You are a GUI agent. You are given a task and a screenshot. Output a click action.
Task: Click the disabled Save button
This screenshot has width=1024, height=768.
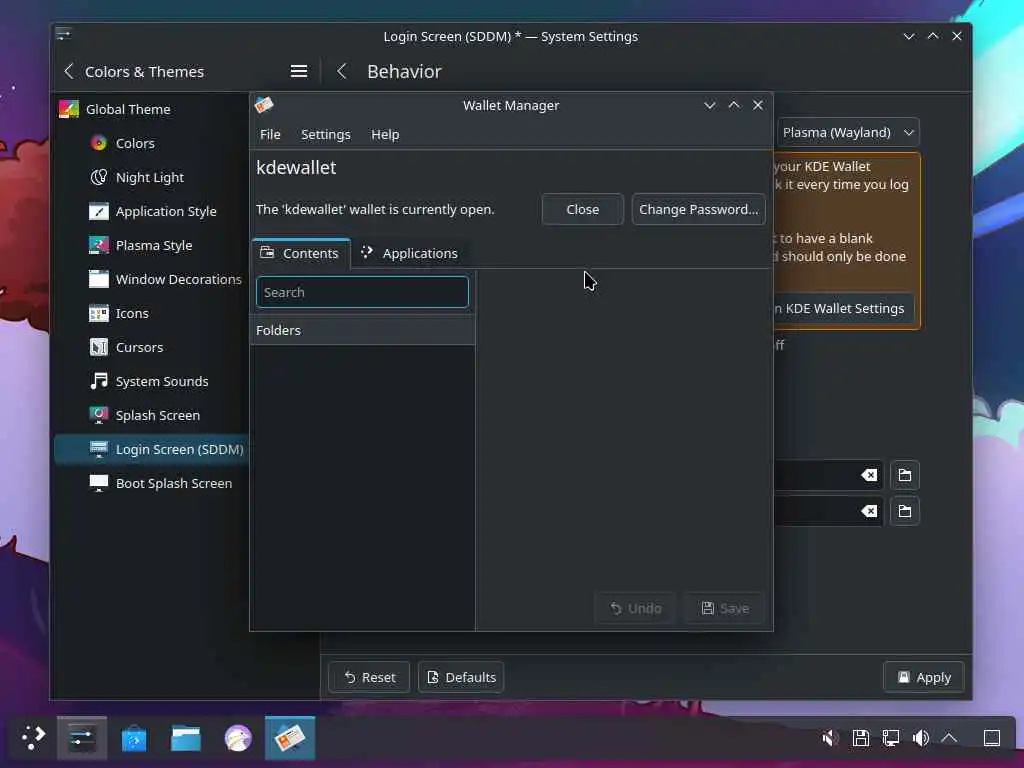click(725, 609)
